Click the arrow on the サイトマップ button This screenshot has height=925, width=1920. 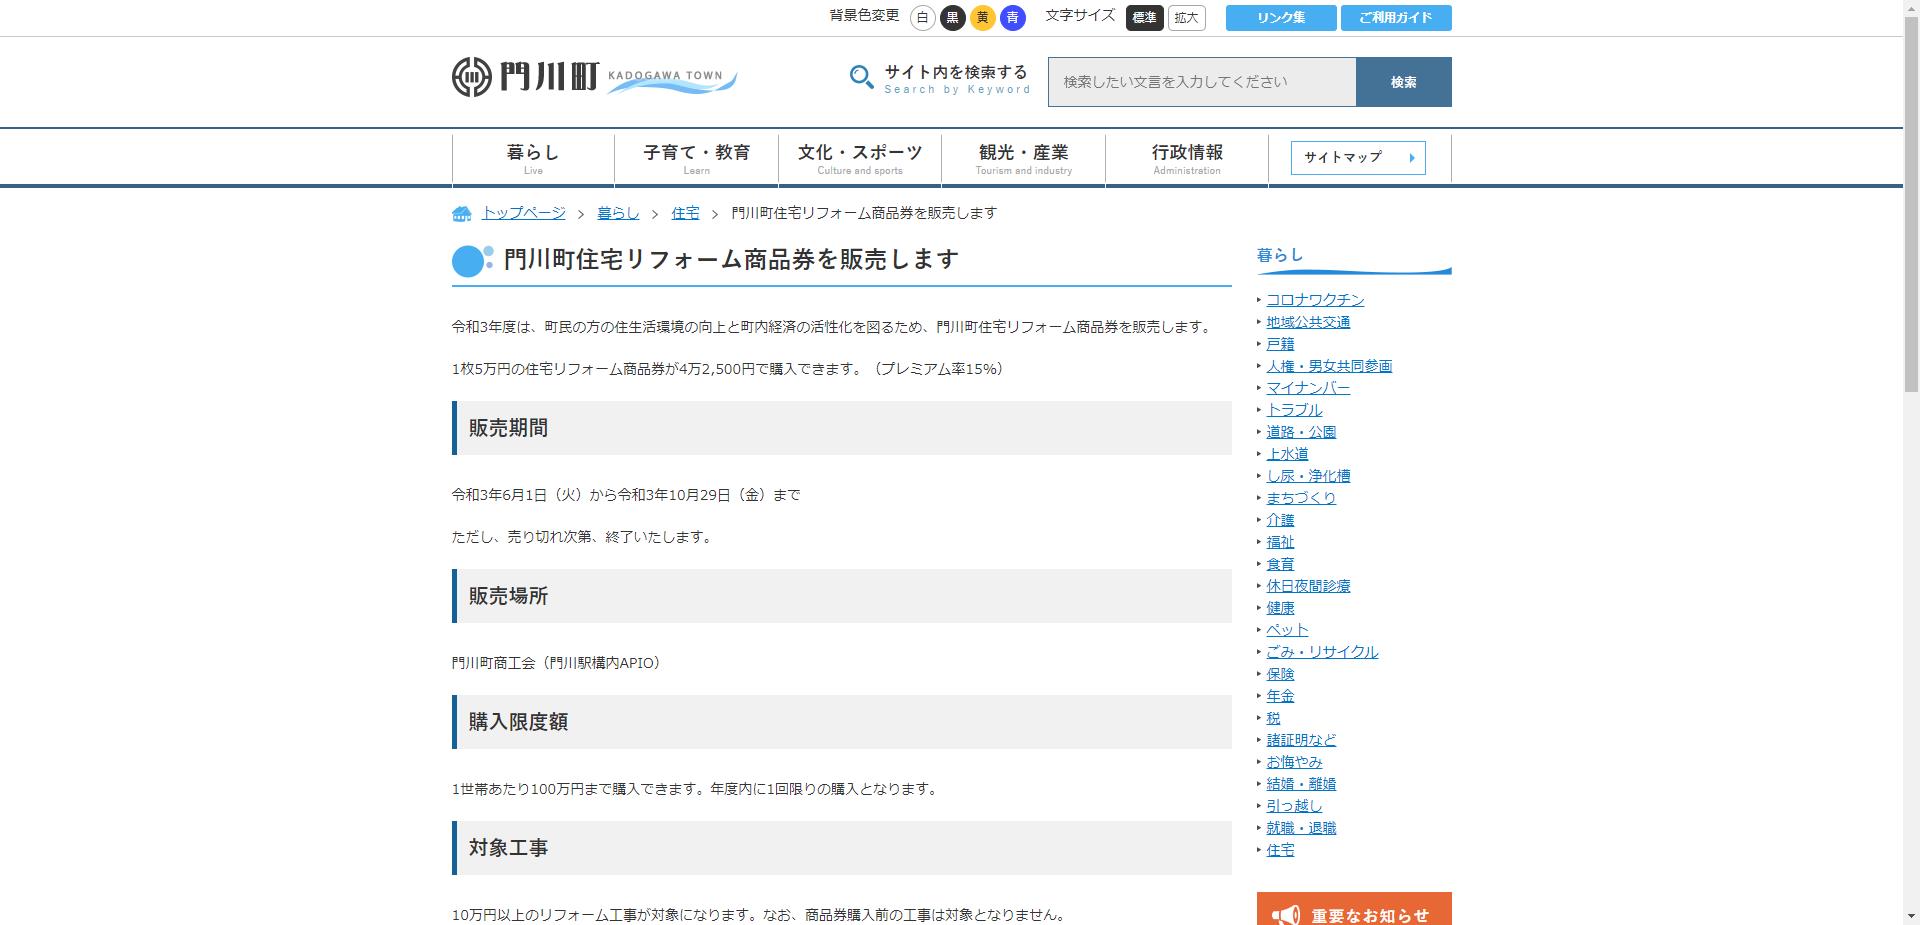point(1411,158)
